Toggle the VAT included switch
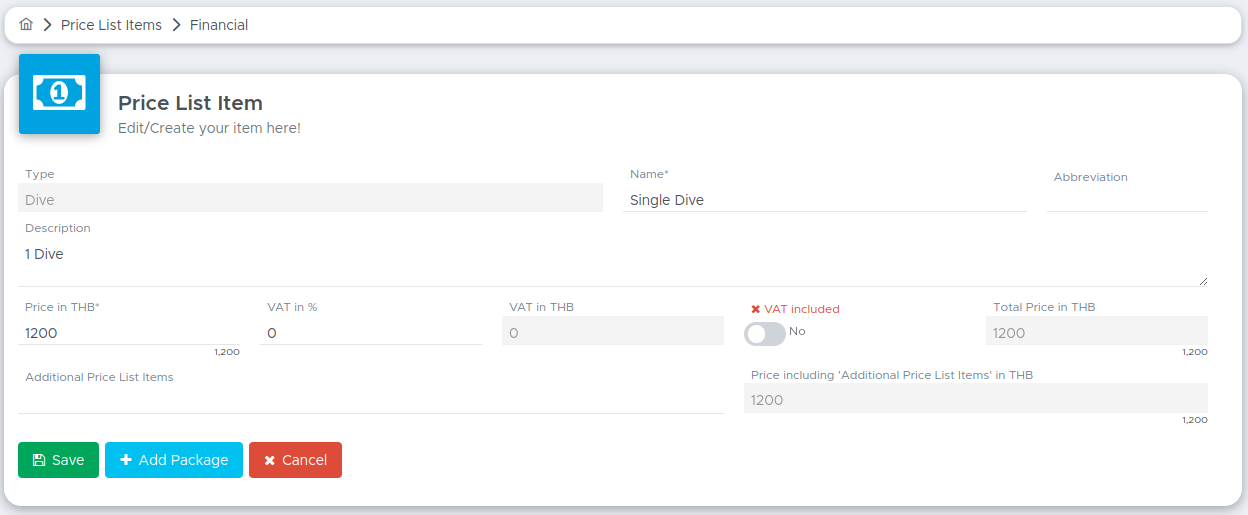Viewport: 1248px width, 515px height. point(765,334)
